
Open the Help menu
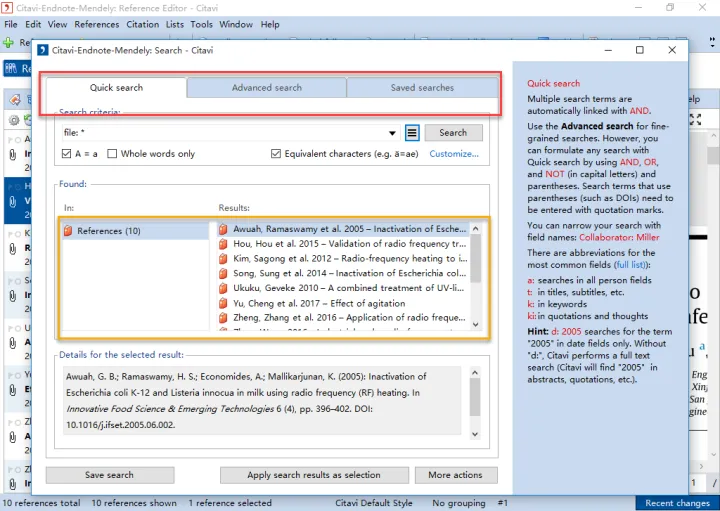point(270,24)
